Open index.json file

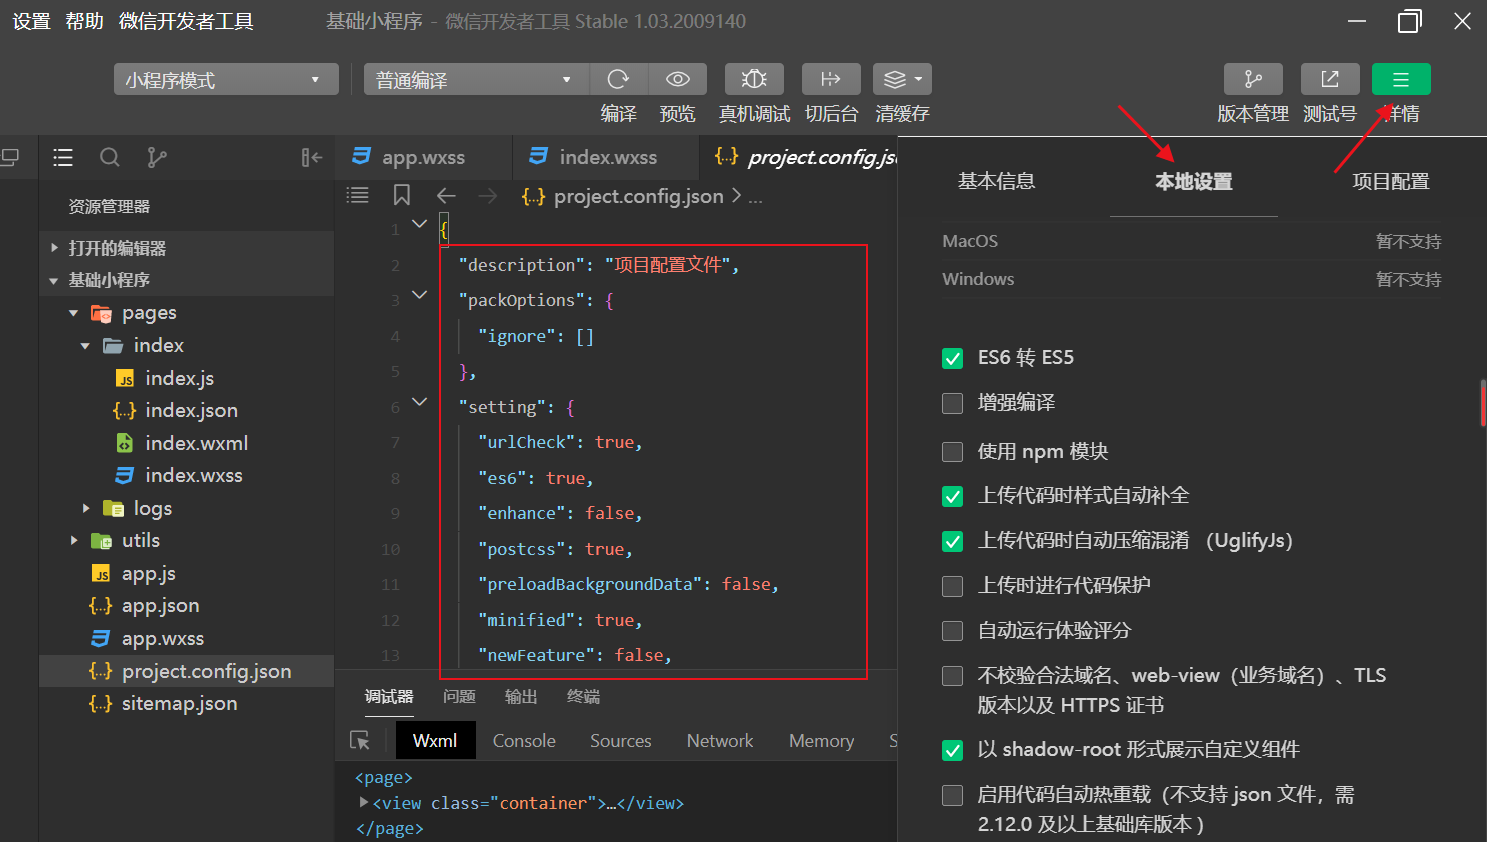(x=191, y=410)
